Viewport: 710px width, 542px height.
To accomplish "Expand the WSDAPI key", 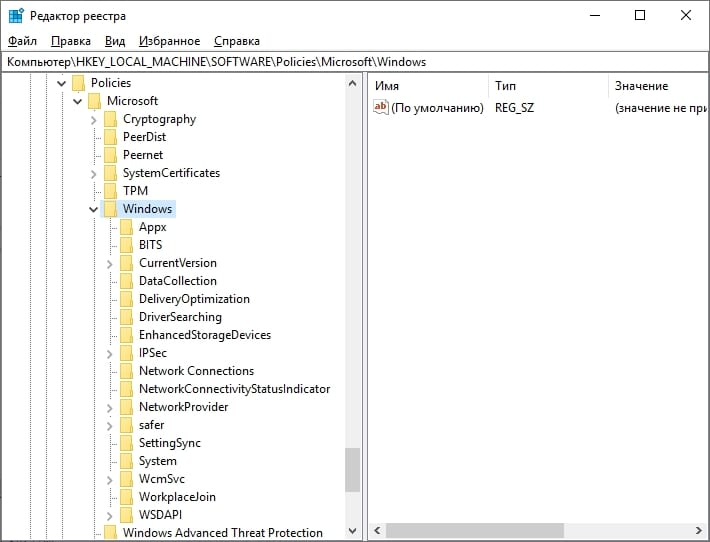I will [x=110, y=516].
